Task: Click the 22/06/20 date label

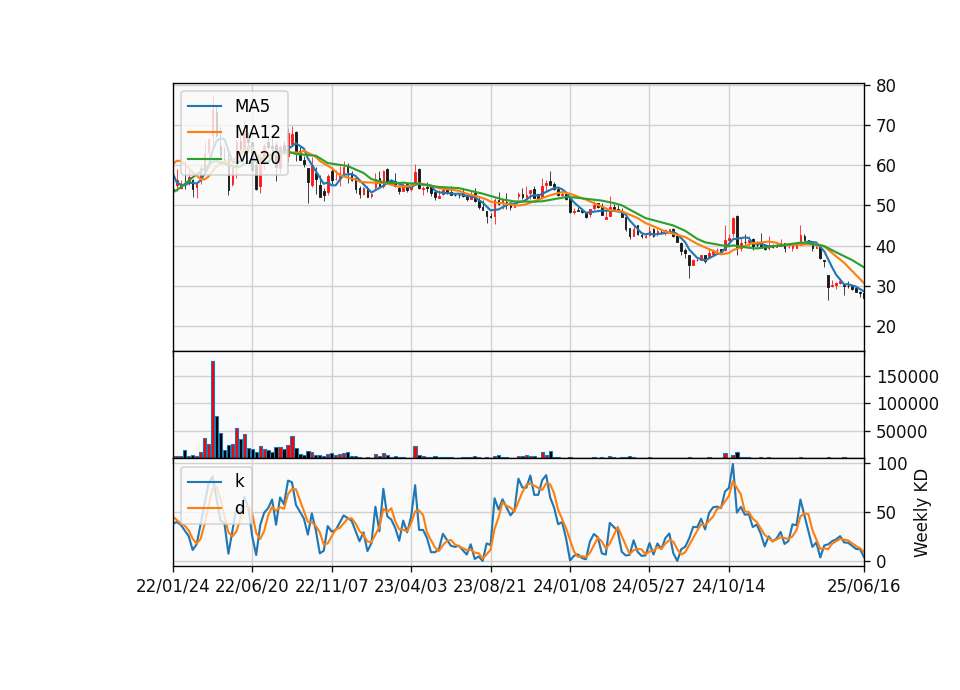Action: pos(252,586)
